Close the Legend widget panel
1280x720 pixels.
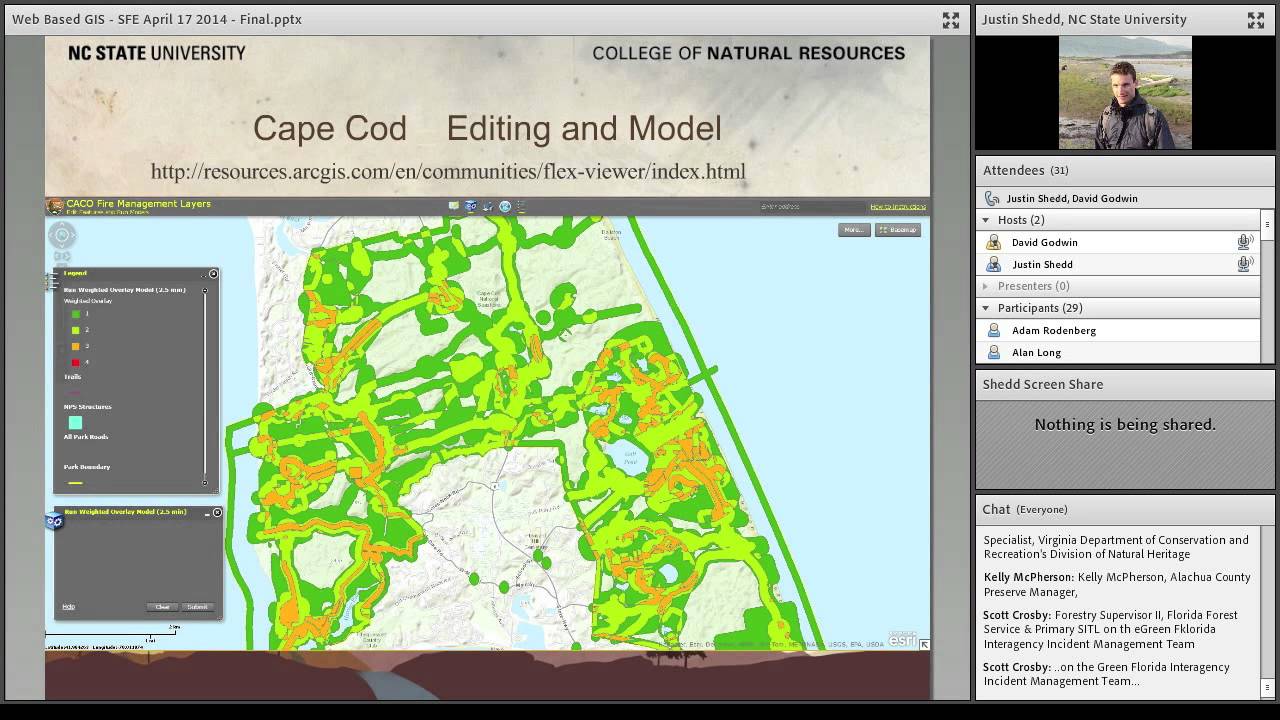213,274
